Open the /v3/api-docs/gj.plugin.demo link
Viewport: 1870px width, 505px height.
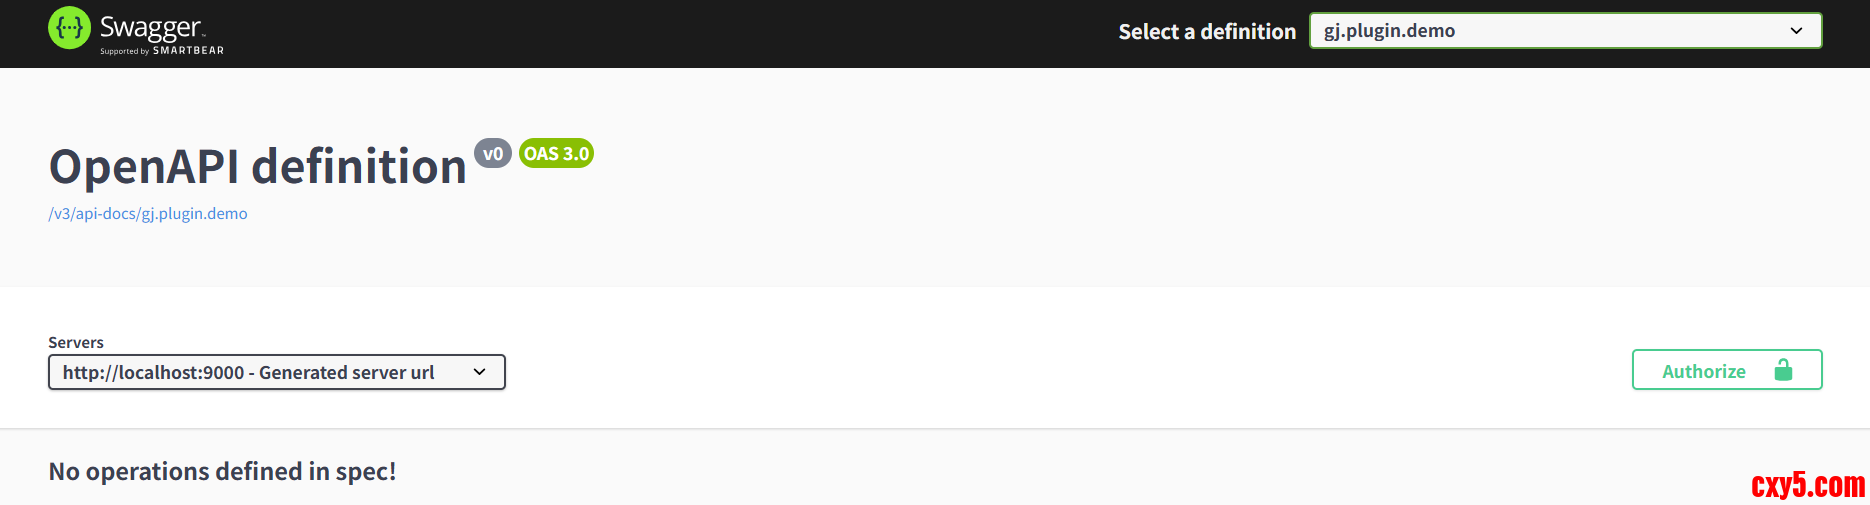148,214
